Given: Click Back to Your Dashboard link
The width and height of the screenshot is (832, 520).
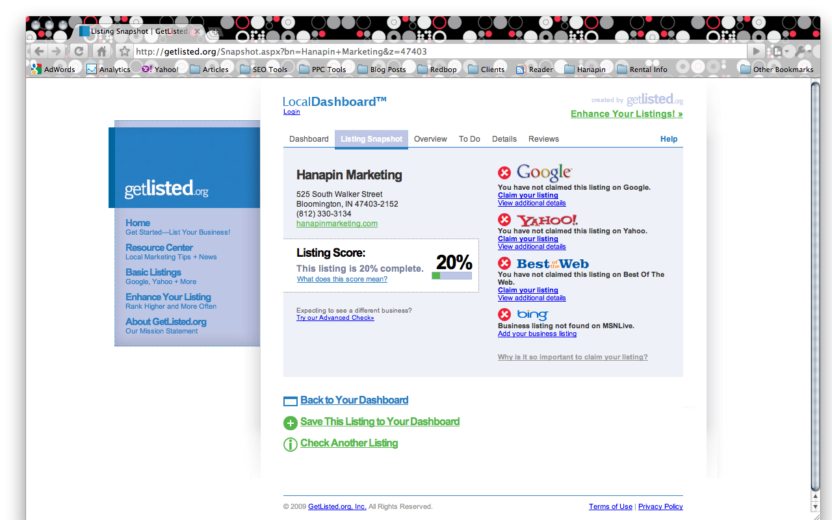Looking at the screenshot, I should (x=354, y=400).
